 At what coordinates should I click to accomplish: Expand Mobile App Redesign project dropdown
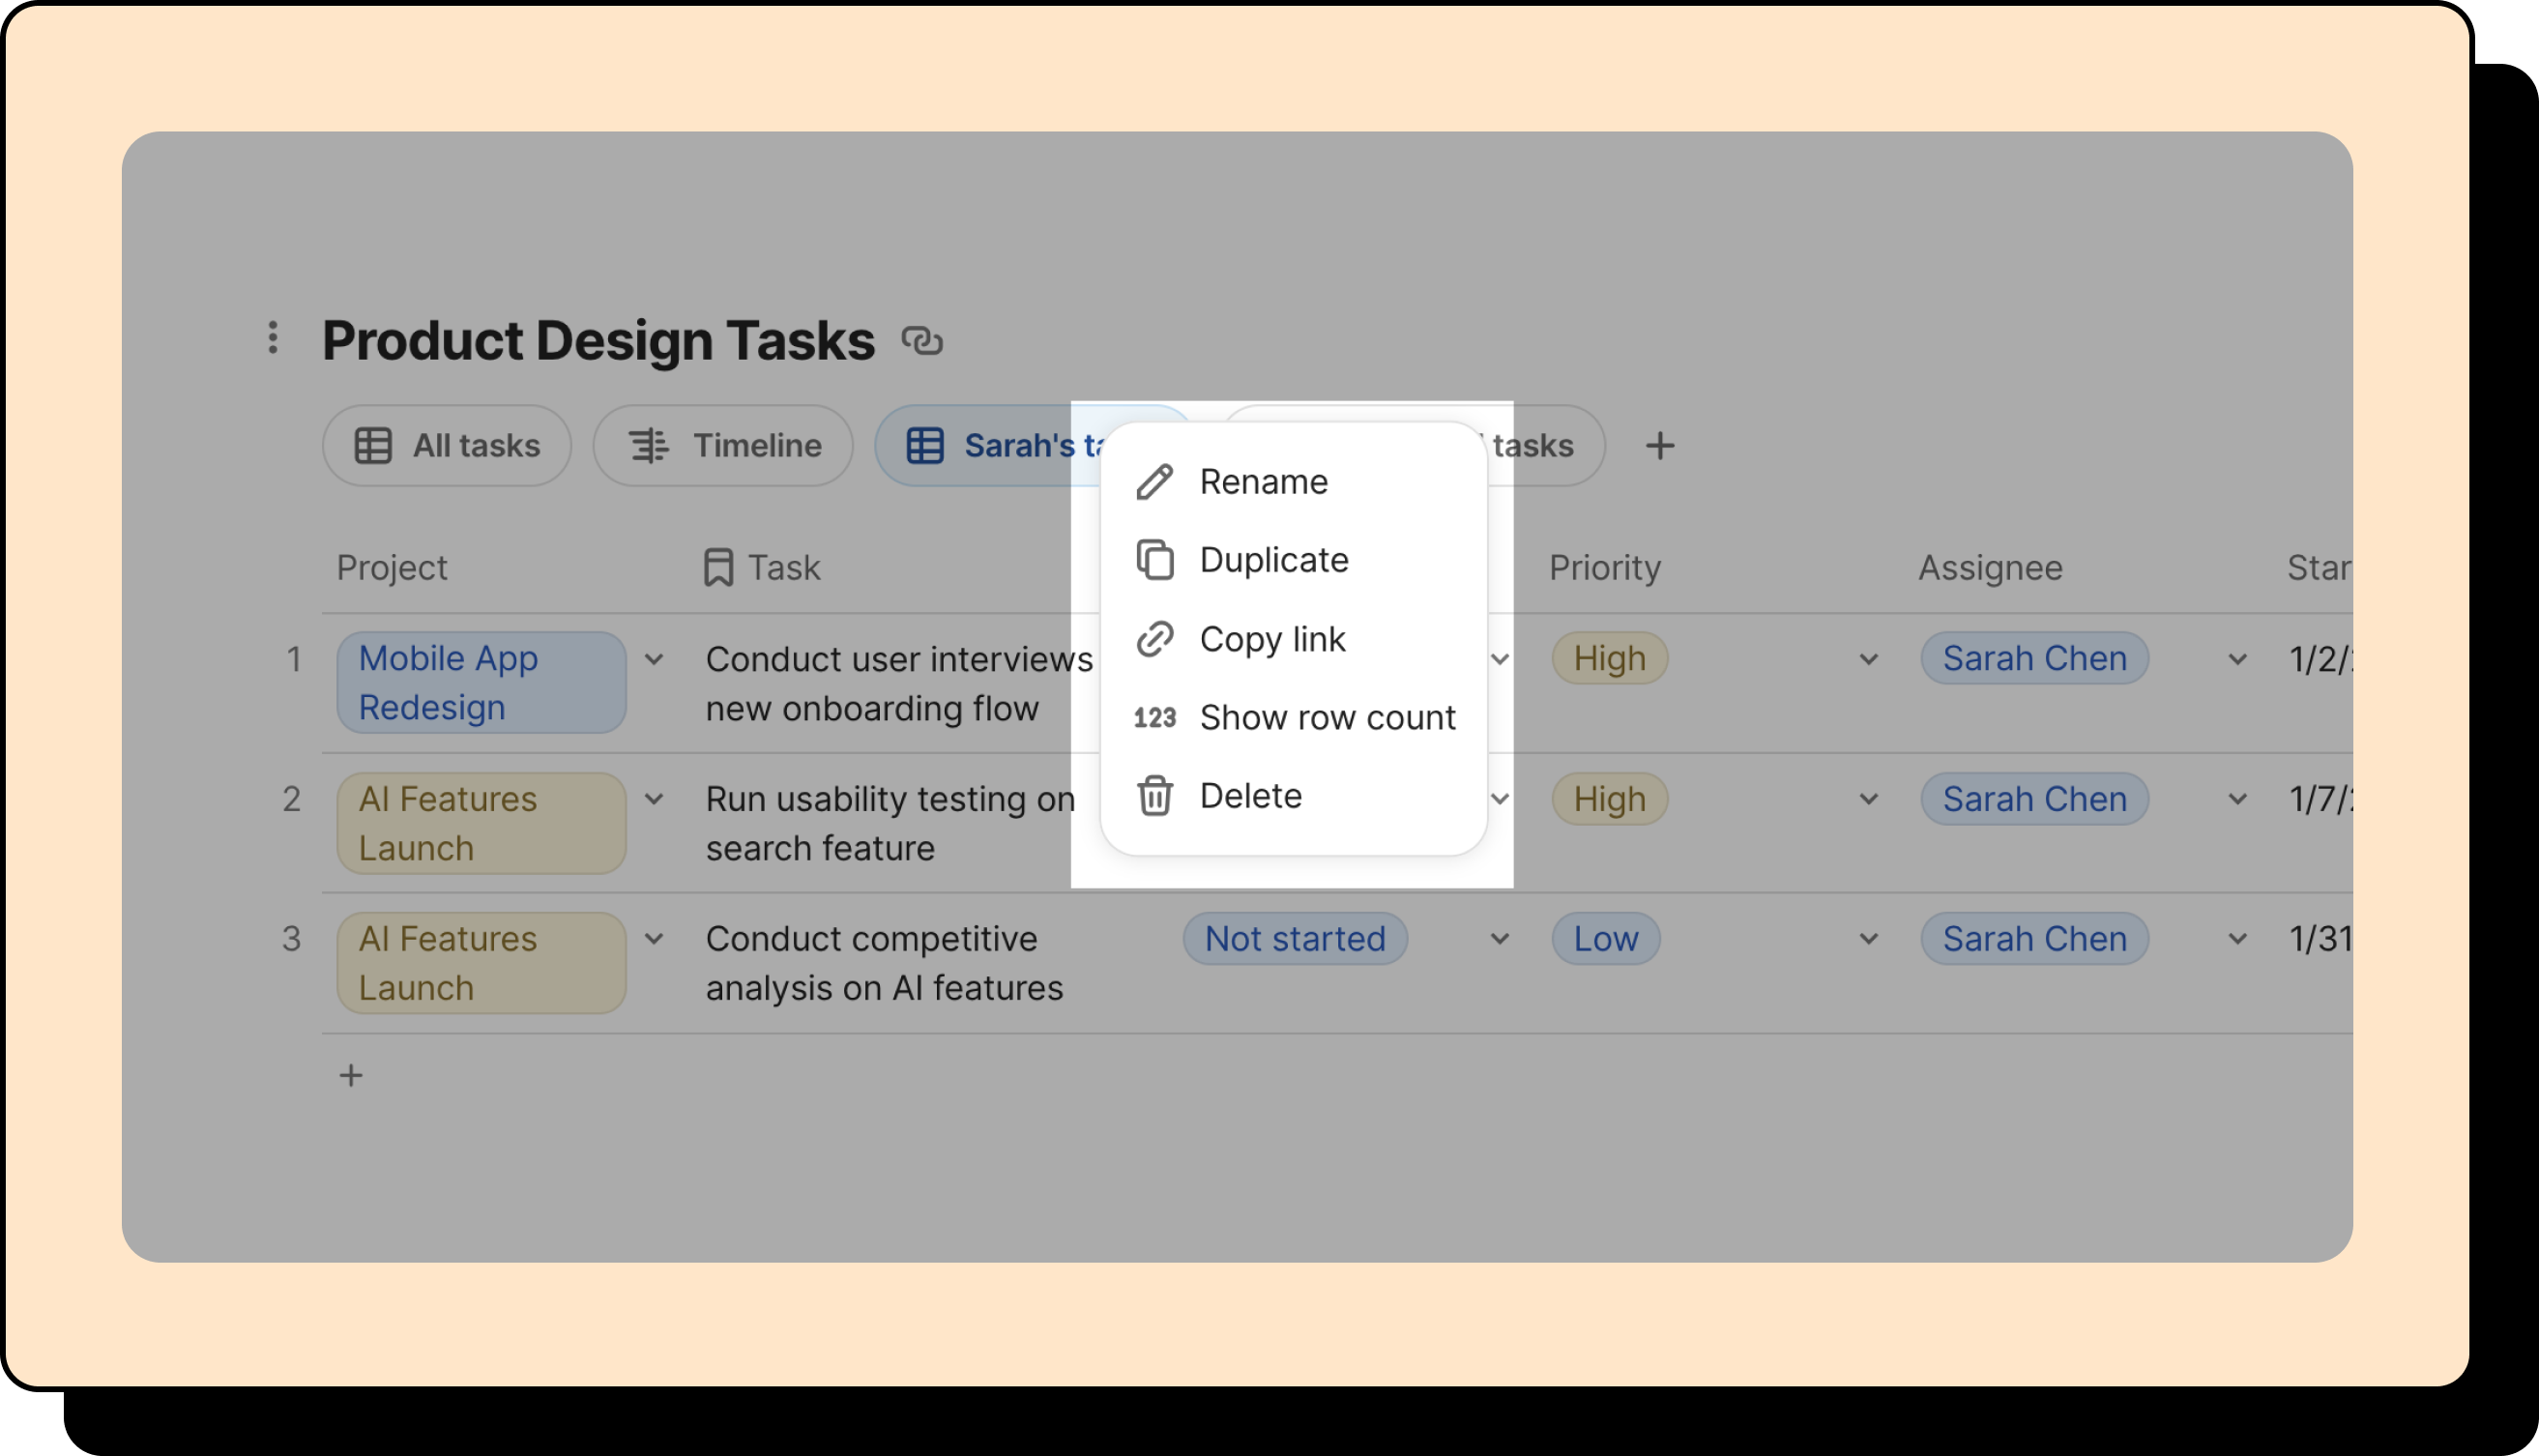point(654,660)
